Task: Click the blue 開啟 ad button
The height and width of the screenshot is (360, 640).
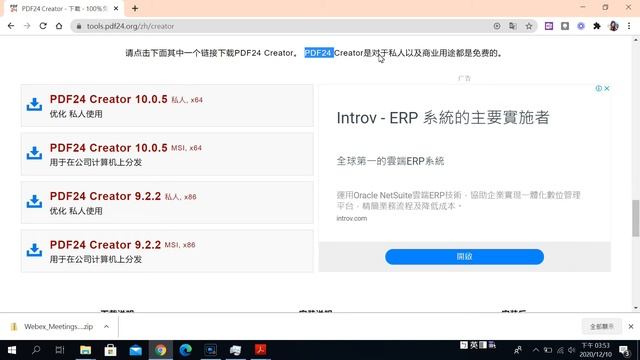Action: [464, 257]
